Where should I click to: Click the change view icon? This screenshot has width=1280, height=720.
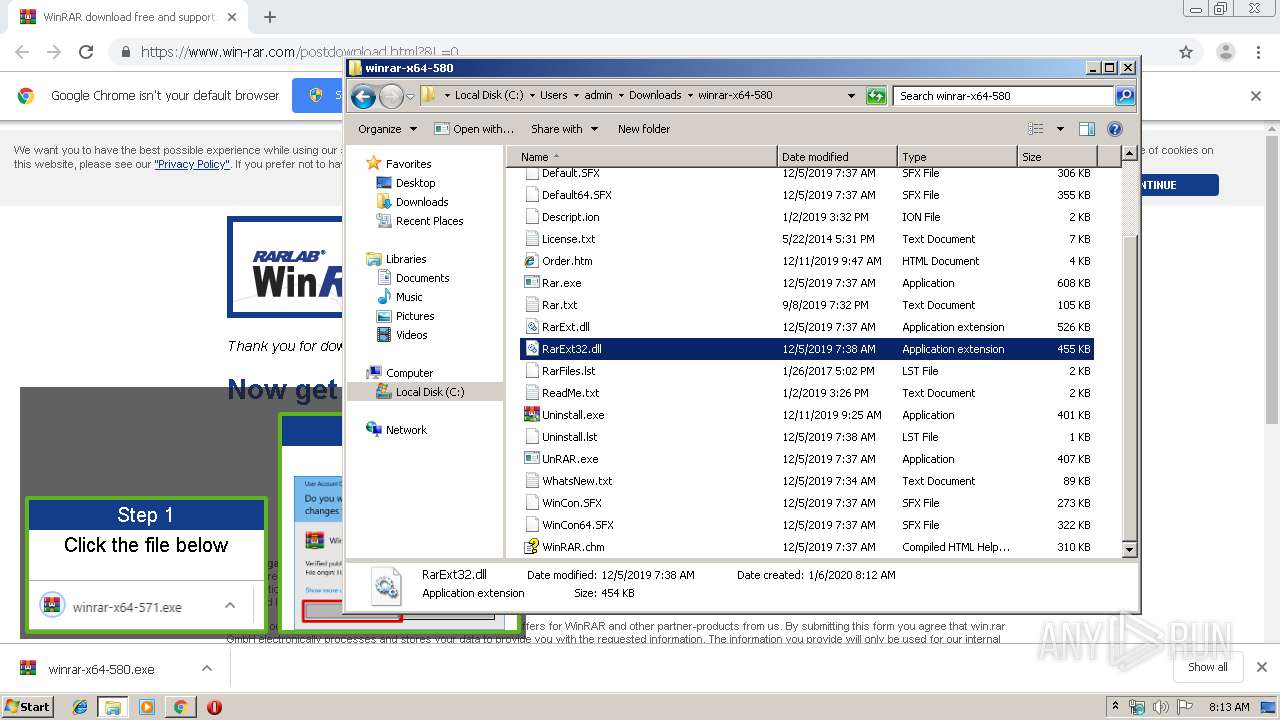coord(1036,129)
